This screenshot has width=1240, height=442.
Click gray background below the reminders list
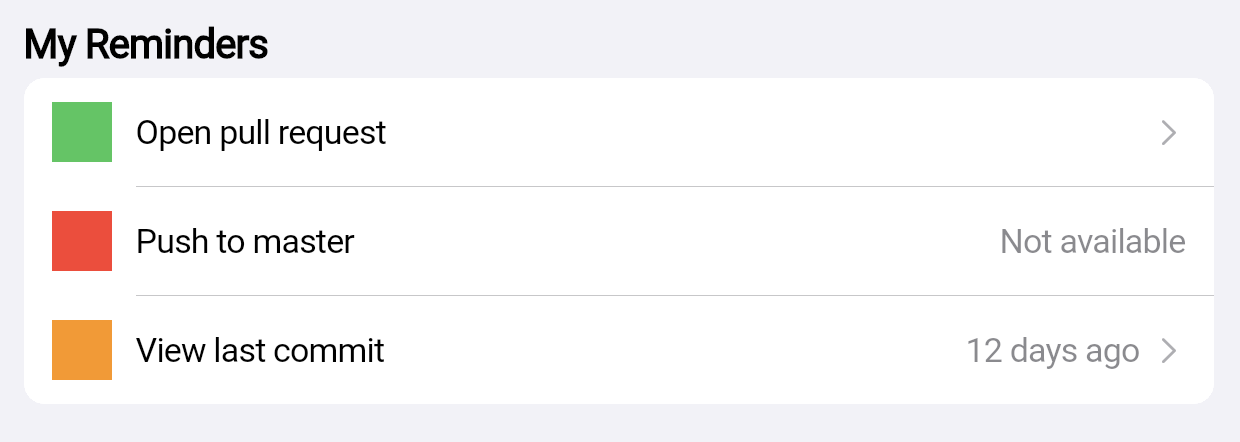tap(620, 424)
